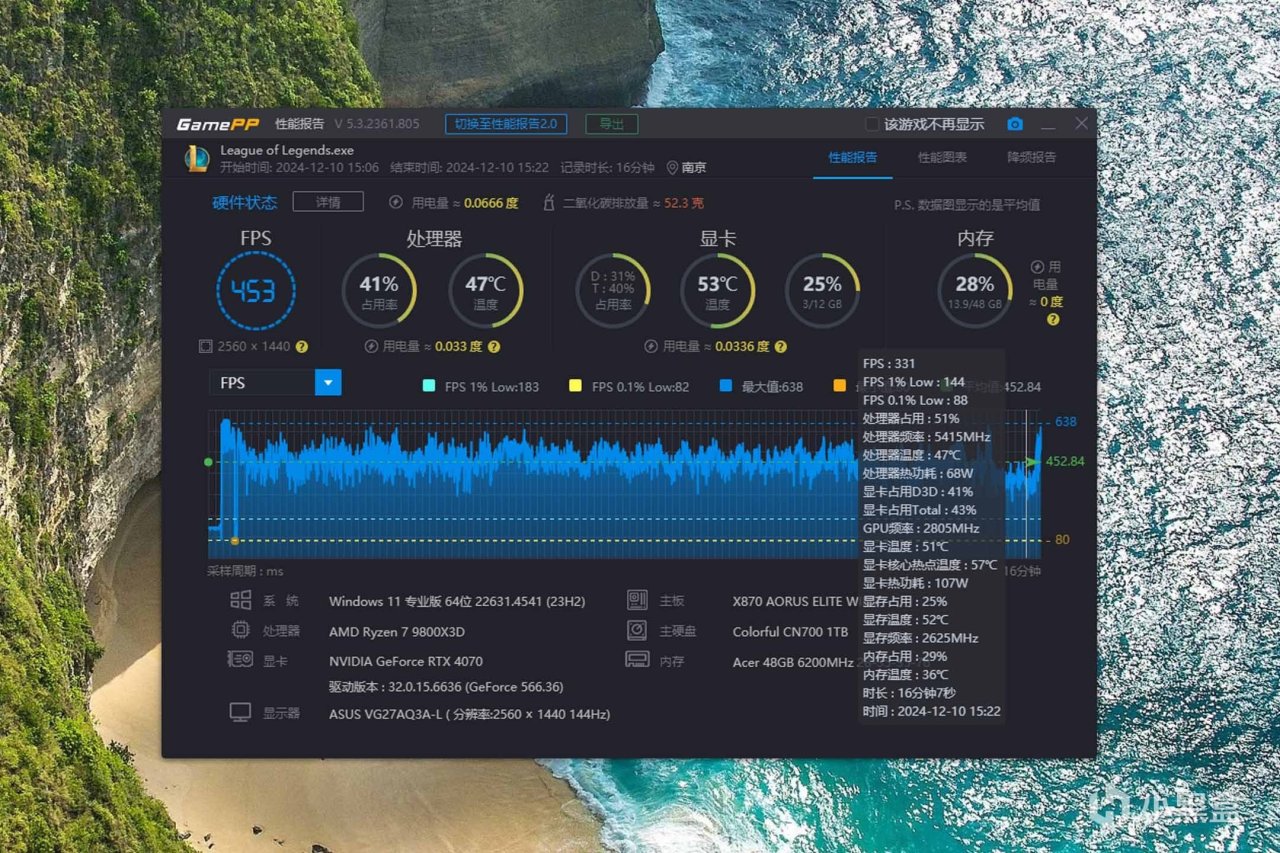Viewport: 1280px width, 853px height.
Task: Click the 导出 export button
Action: tap(612, 124)
